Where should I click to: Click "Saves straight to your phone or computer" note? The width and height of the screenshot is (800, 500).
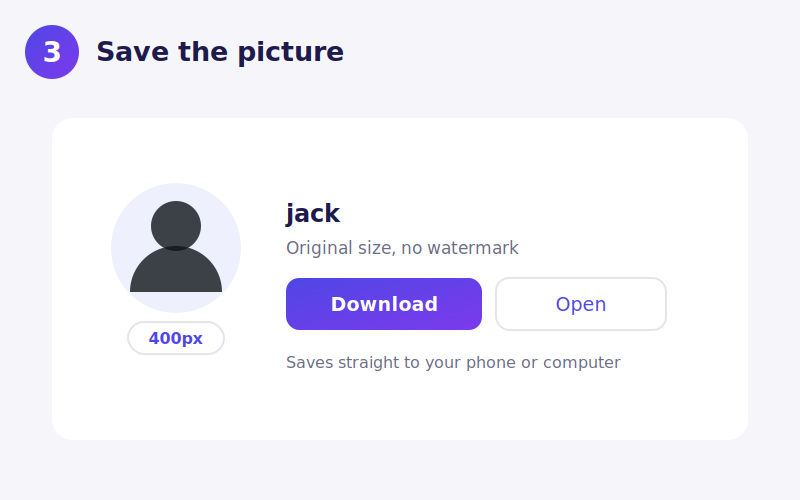(453, 363)
